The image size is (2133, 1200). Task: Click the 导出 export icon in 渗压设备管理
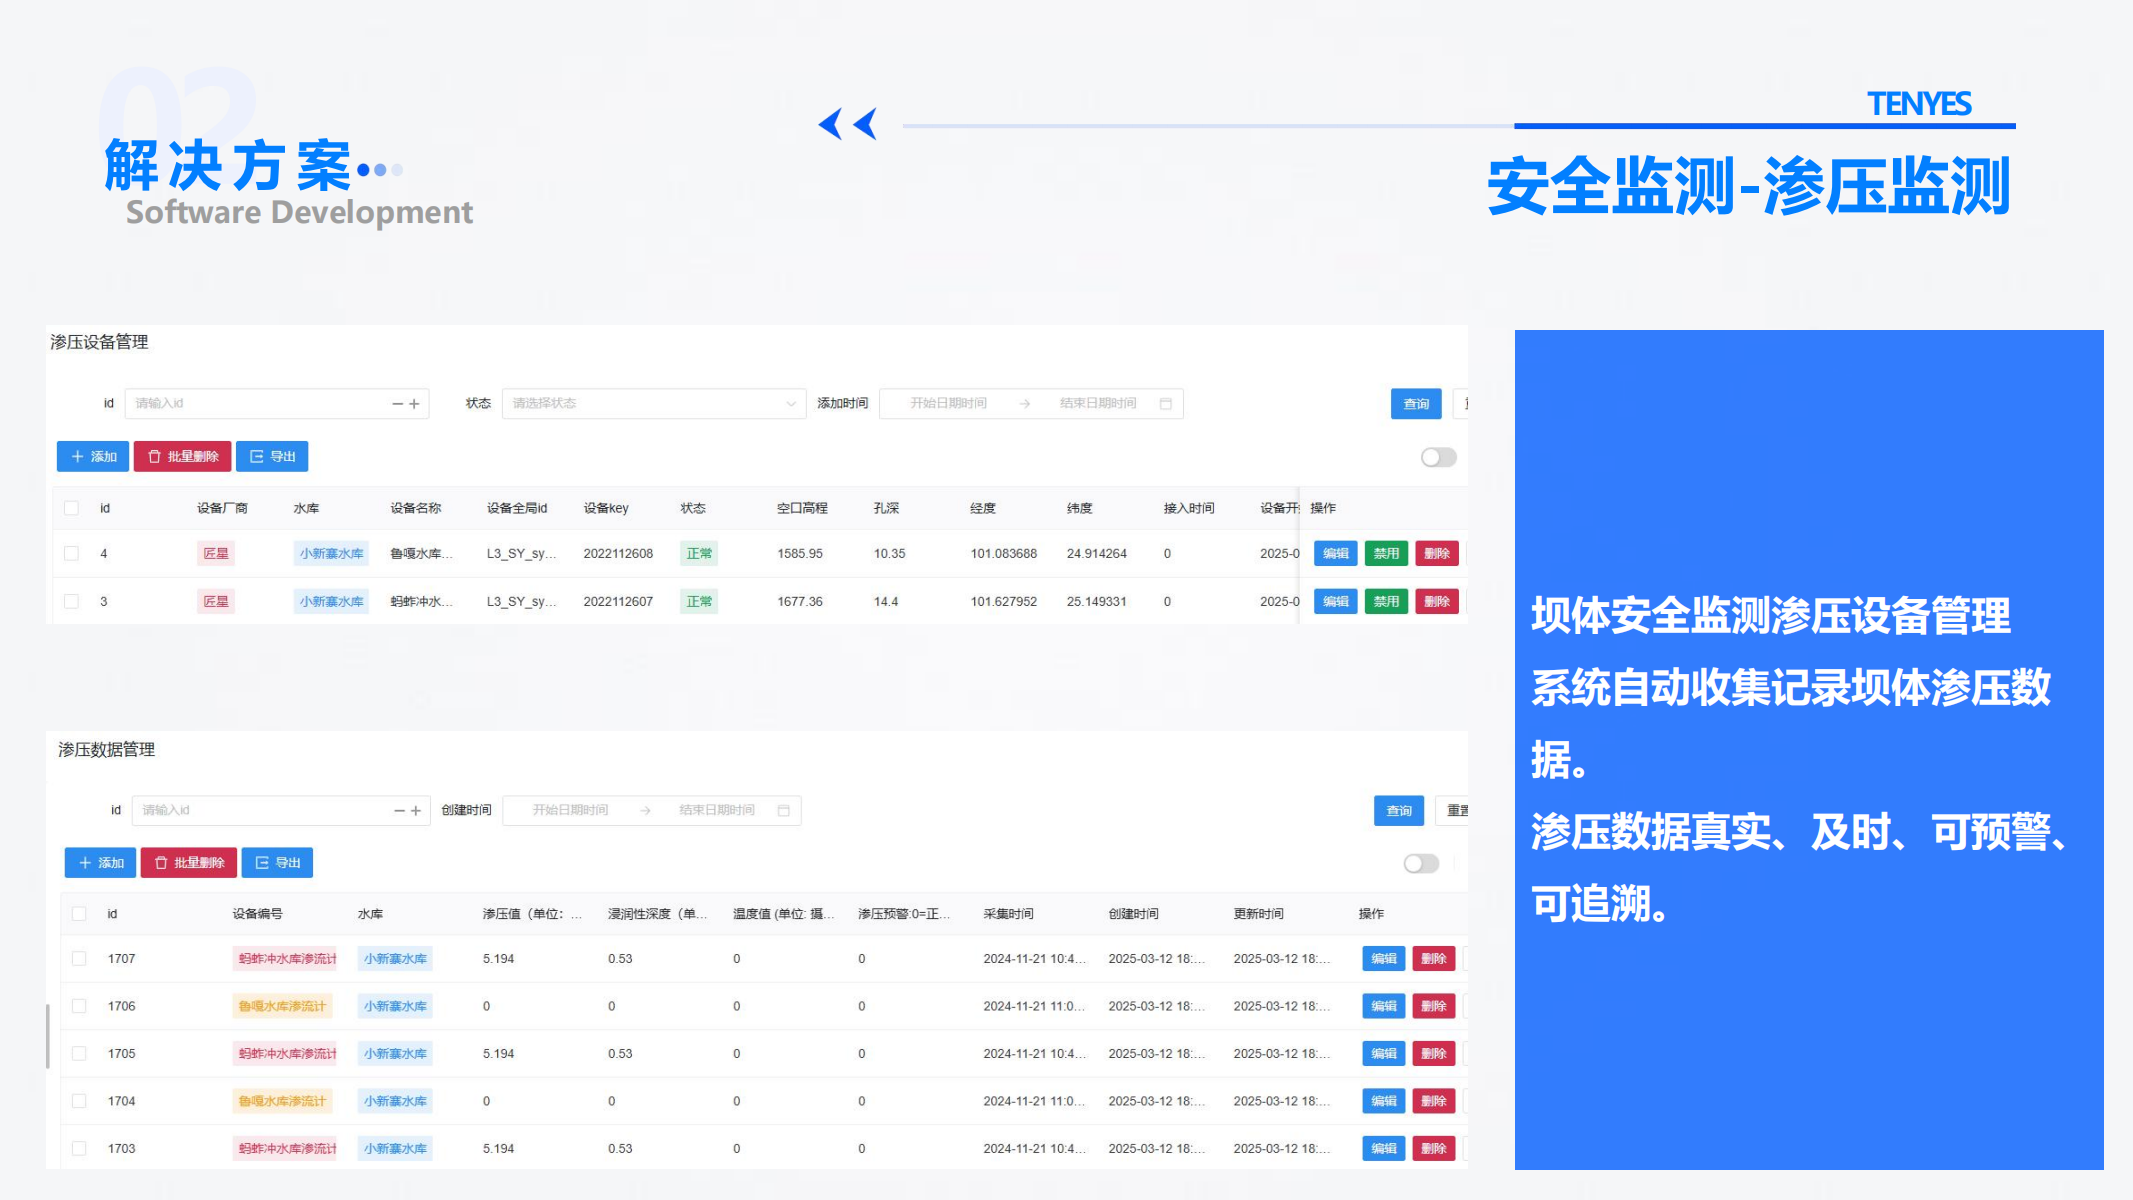click(x=256, y=457)
